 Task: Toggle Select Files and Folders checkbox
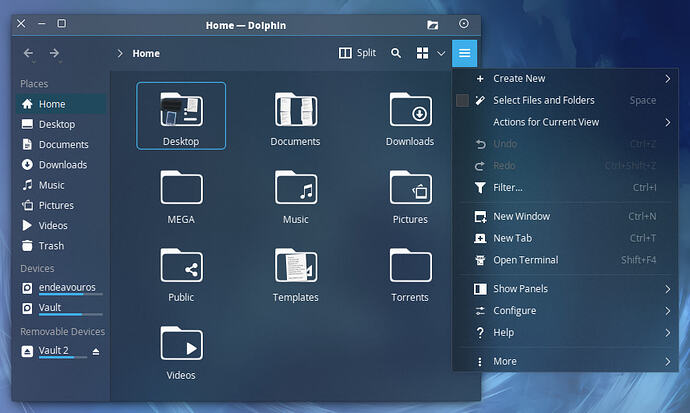coord(462,100)
